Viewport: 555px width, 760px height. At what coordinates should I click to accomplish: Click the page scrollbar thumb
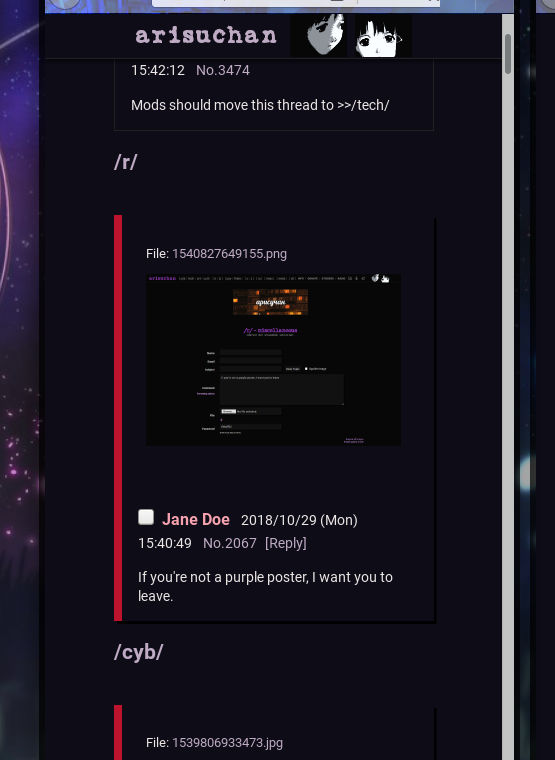pyautogui.click(x=507, y=54)
